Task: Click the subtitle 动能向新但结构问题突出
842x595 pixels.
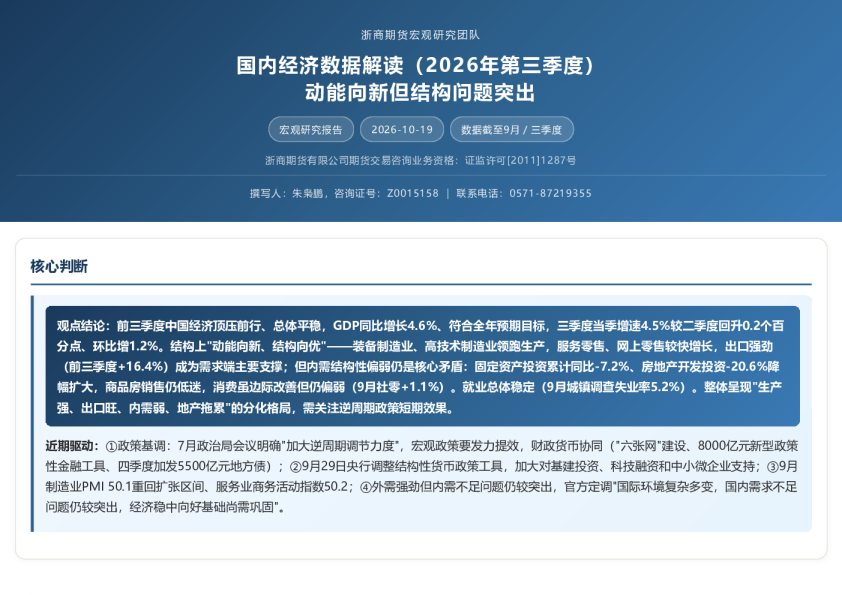Action: (x=420, y=92)
